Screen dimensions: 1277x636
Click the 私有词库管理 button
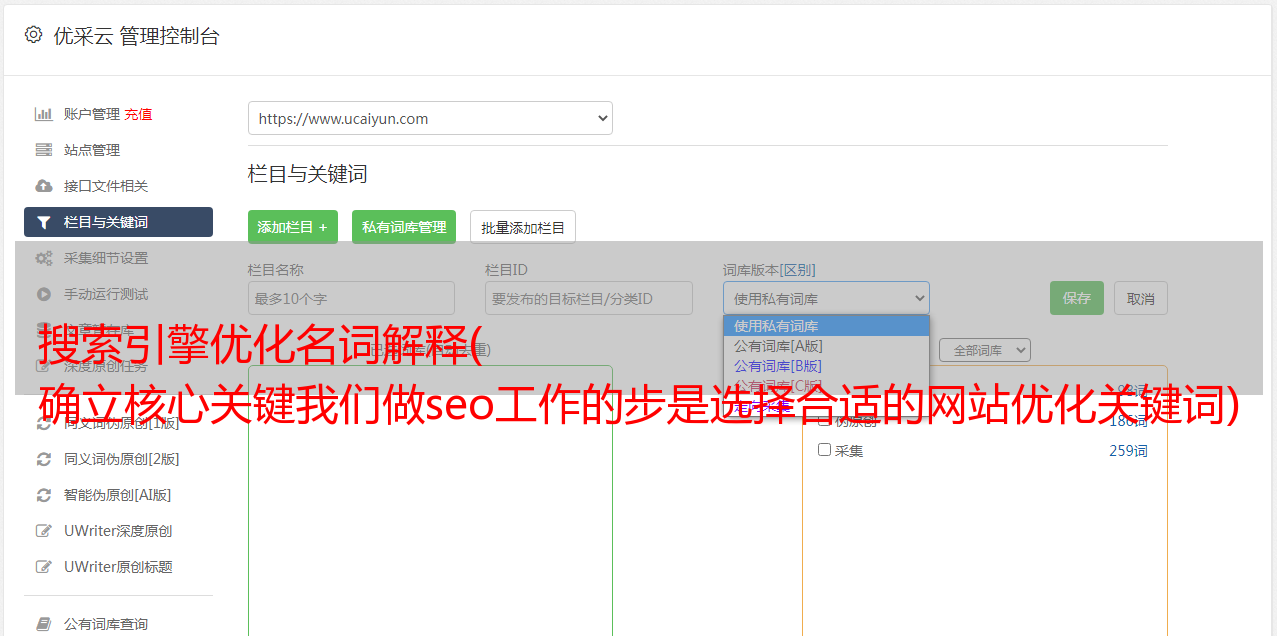[404, 227]
